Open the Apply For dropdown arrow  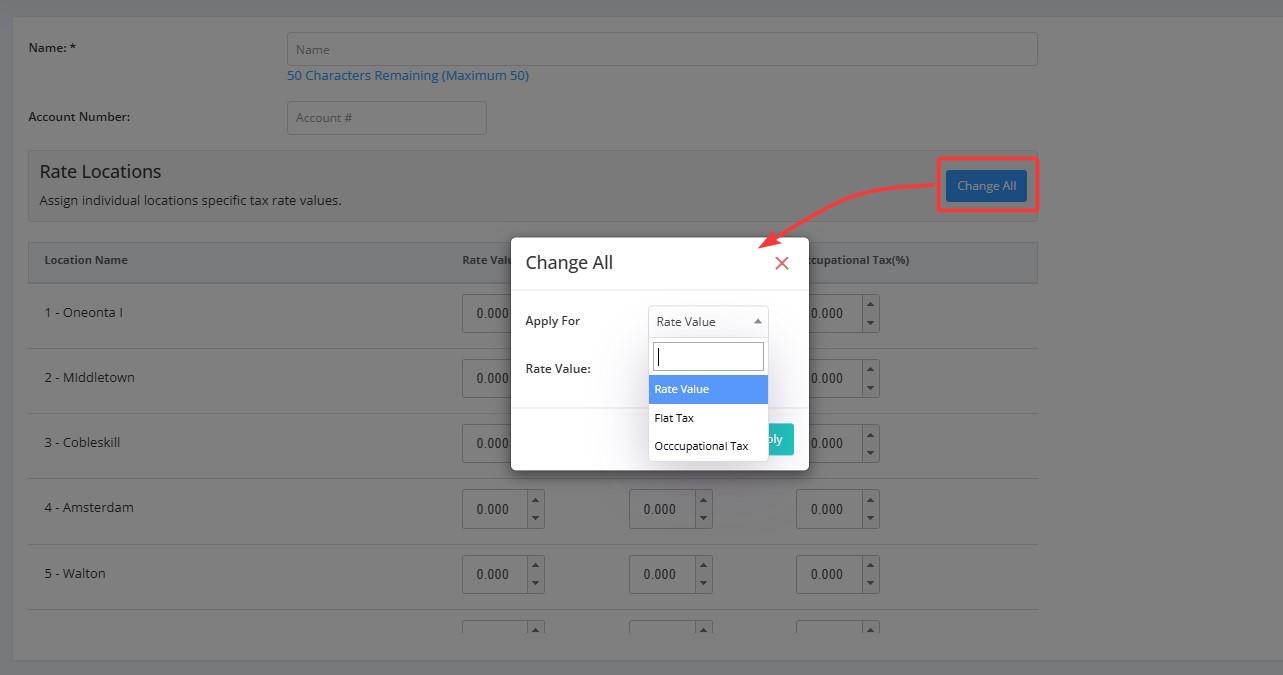pos(757,321)
